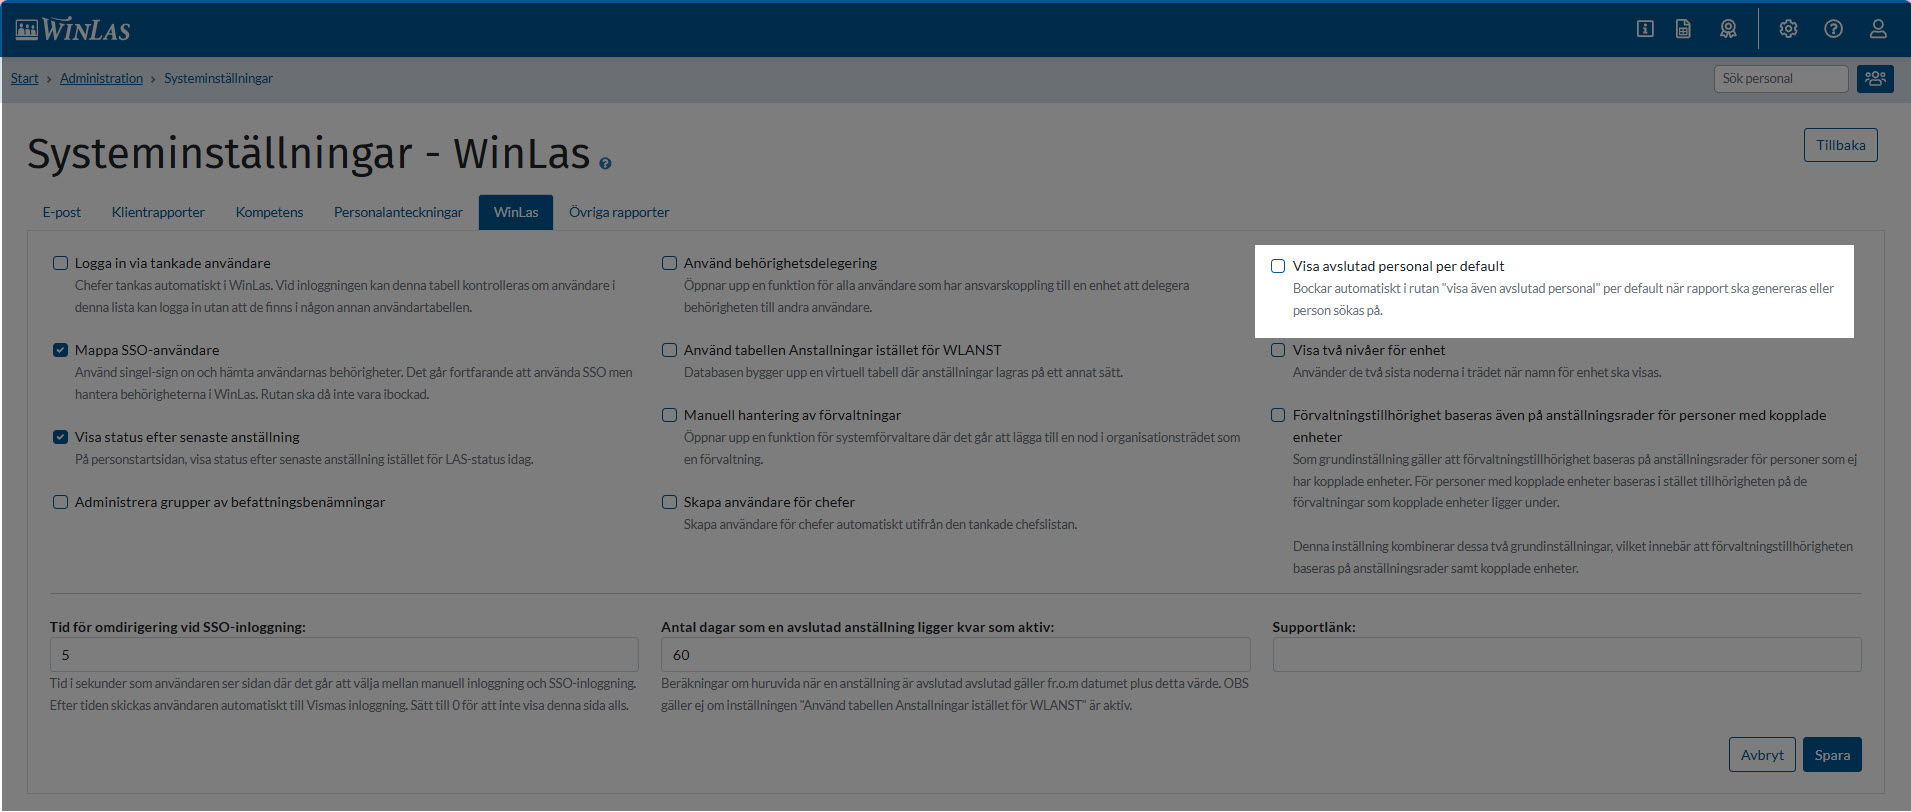
Task: Open the Kompetens tab
Action: click(269, 212)
